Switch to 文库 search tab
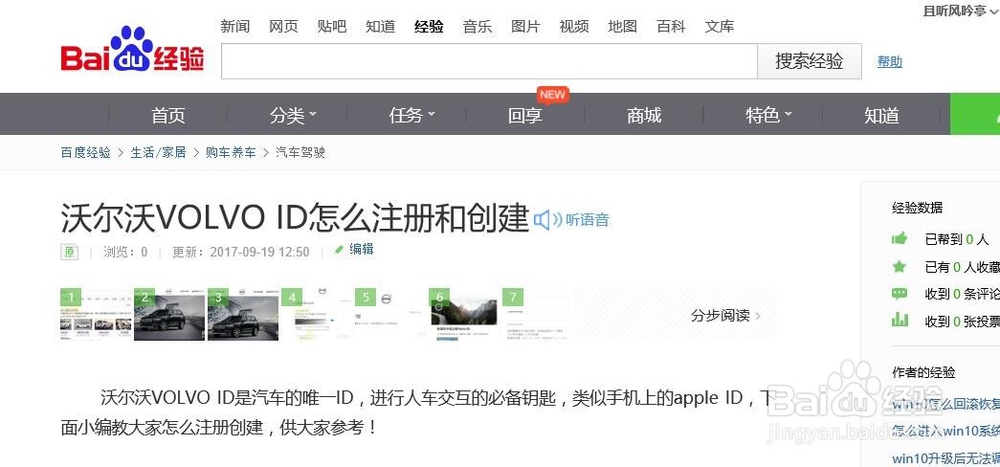The height and width of the screenshot is (467, 1000). point(719,27)
